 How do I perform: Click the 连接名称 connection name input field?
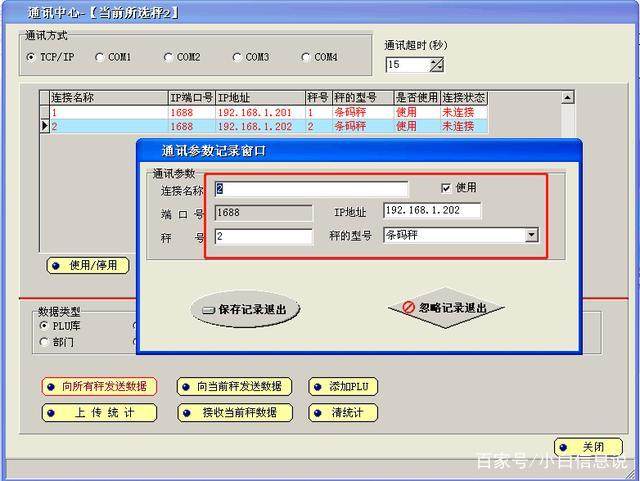310,189
